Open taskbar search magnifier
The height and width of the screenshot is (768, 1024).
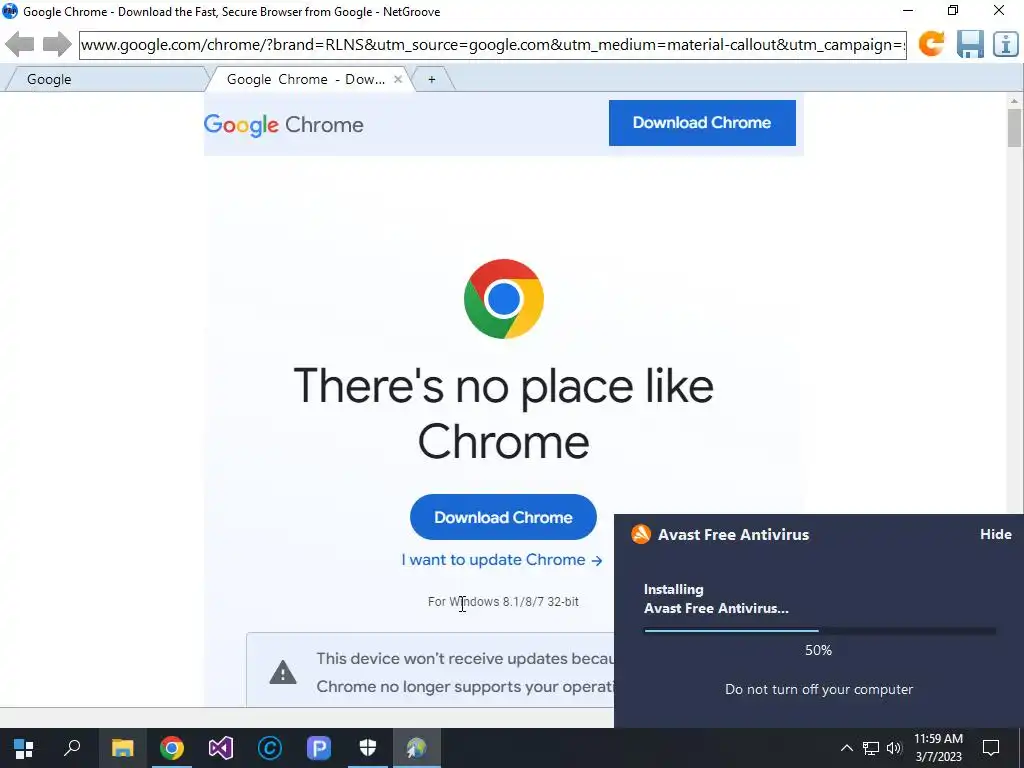pos(72,748)
